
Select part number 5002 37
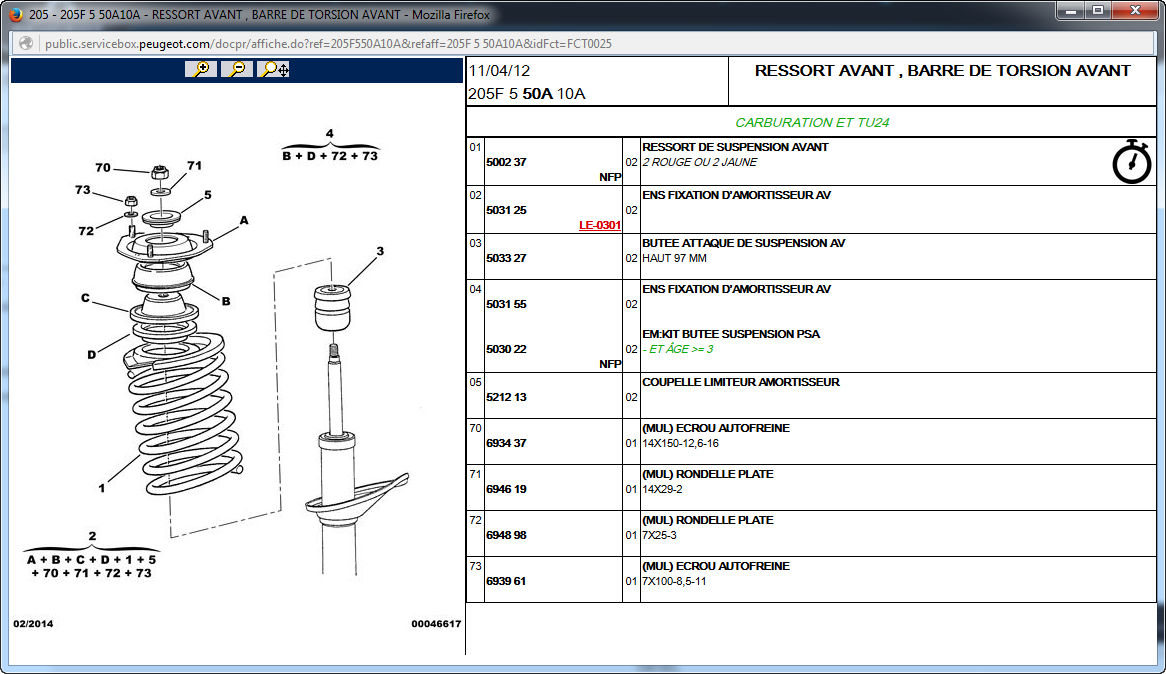[x=506, y=162]
